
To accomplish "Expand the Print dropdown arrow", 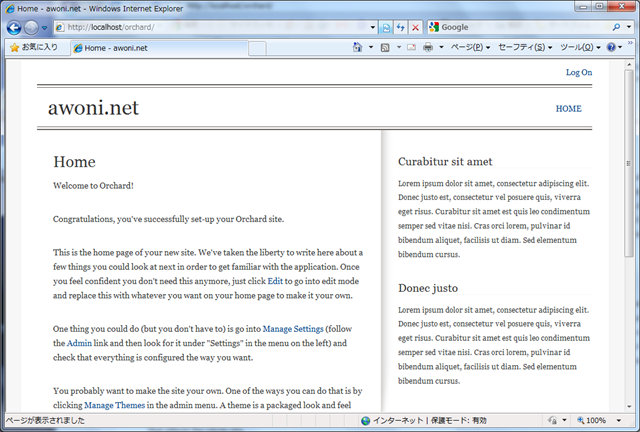I will coord(441,47).
